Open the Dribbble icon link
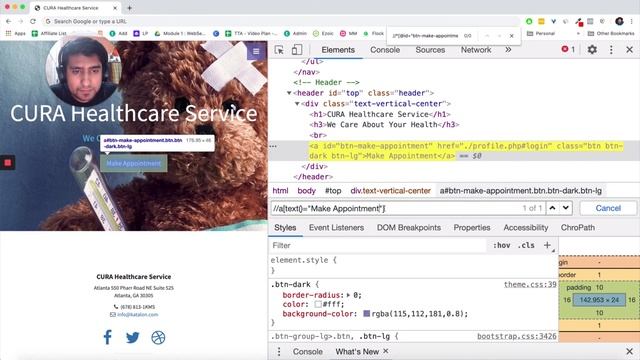 coord(158,338)
